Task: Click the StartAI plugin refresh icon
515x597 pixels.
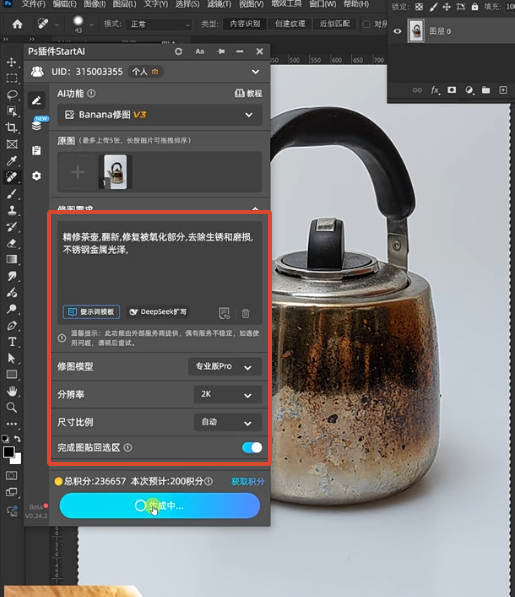Action: pos(178,51)
